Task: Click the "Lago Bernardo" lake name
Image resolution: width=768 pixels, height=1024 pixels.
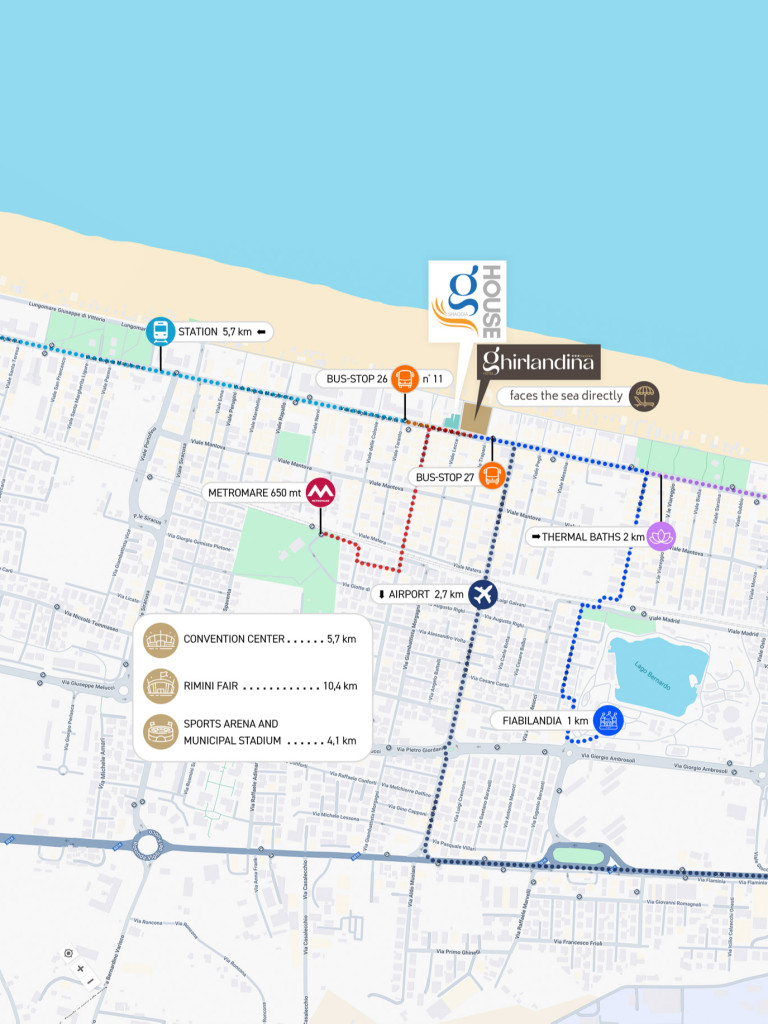Action: click(652, 675)
